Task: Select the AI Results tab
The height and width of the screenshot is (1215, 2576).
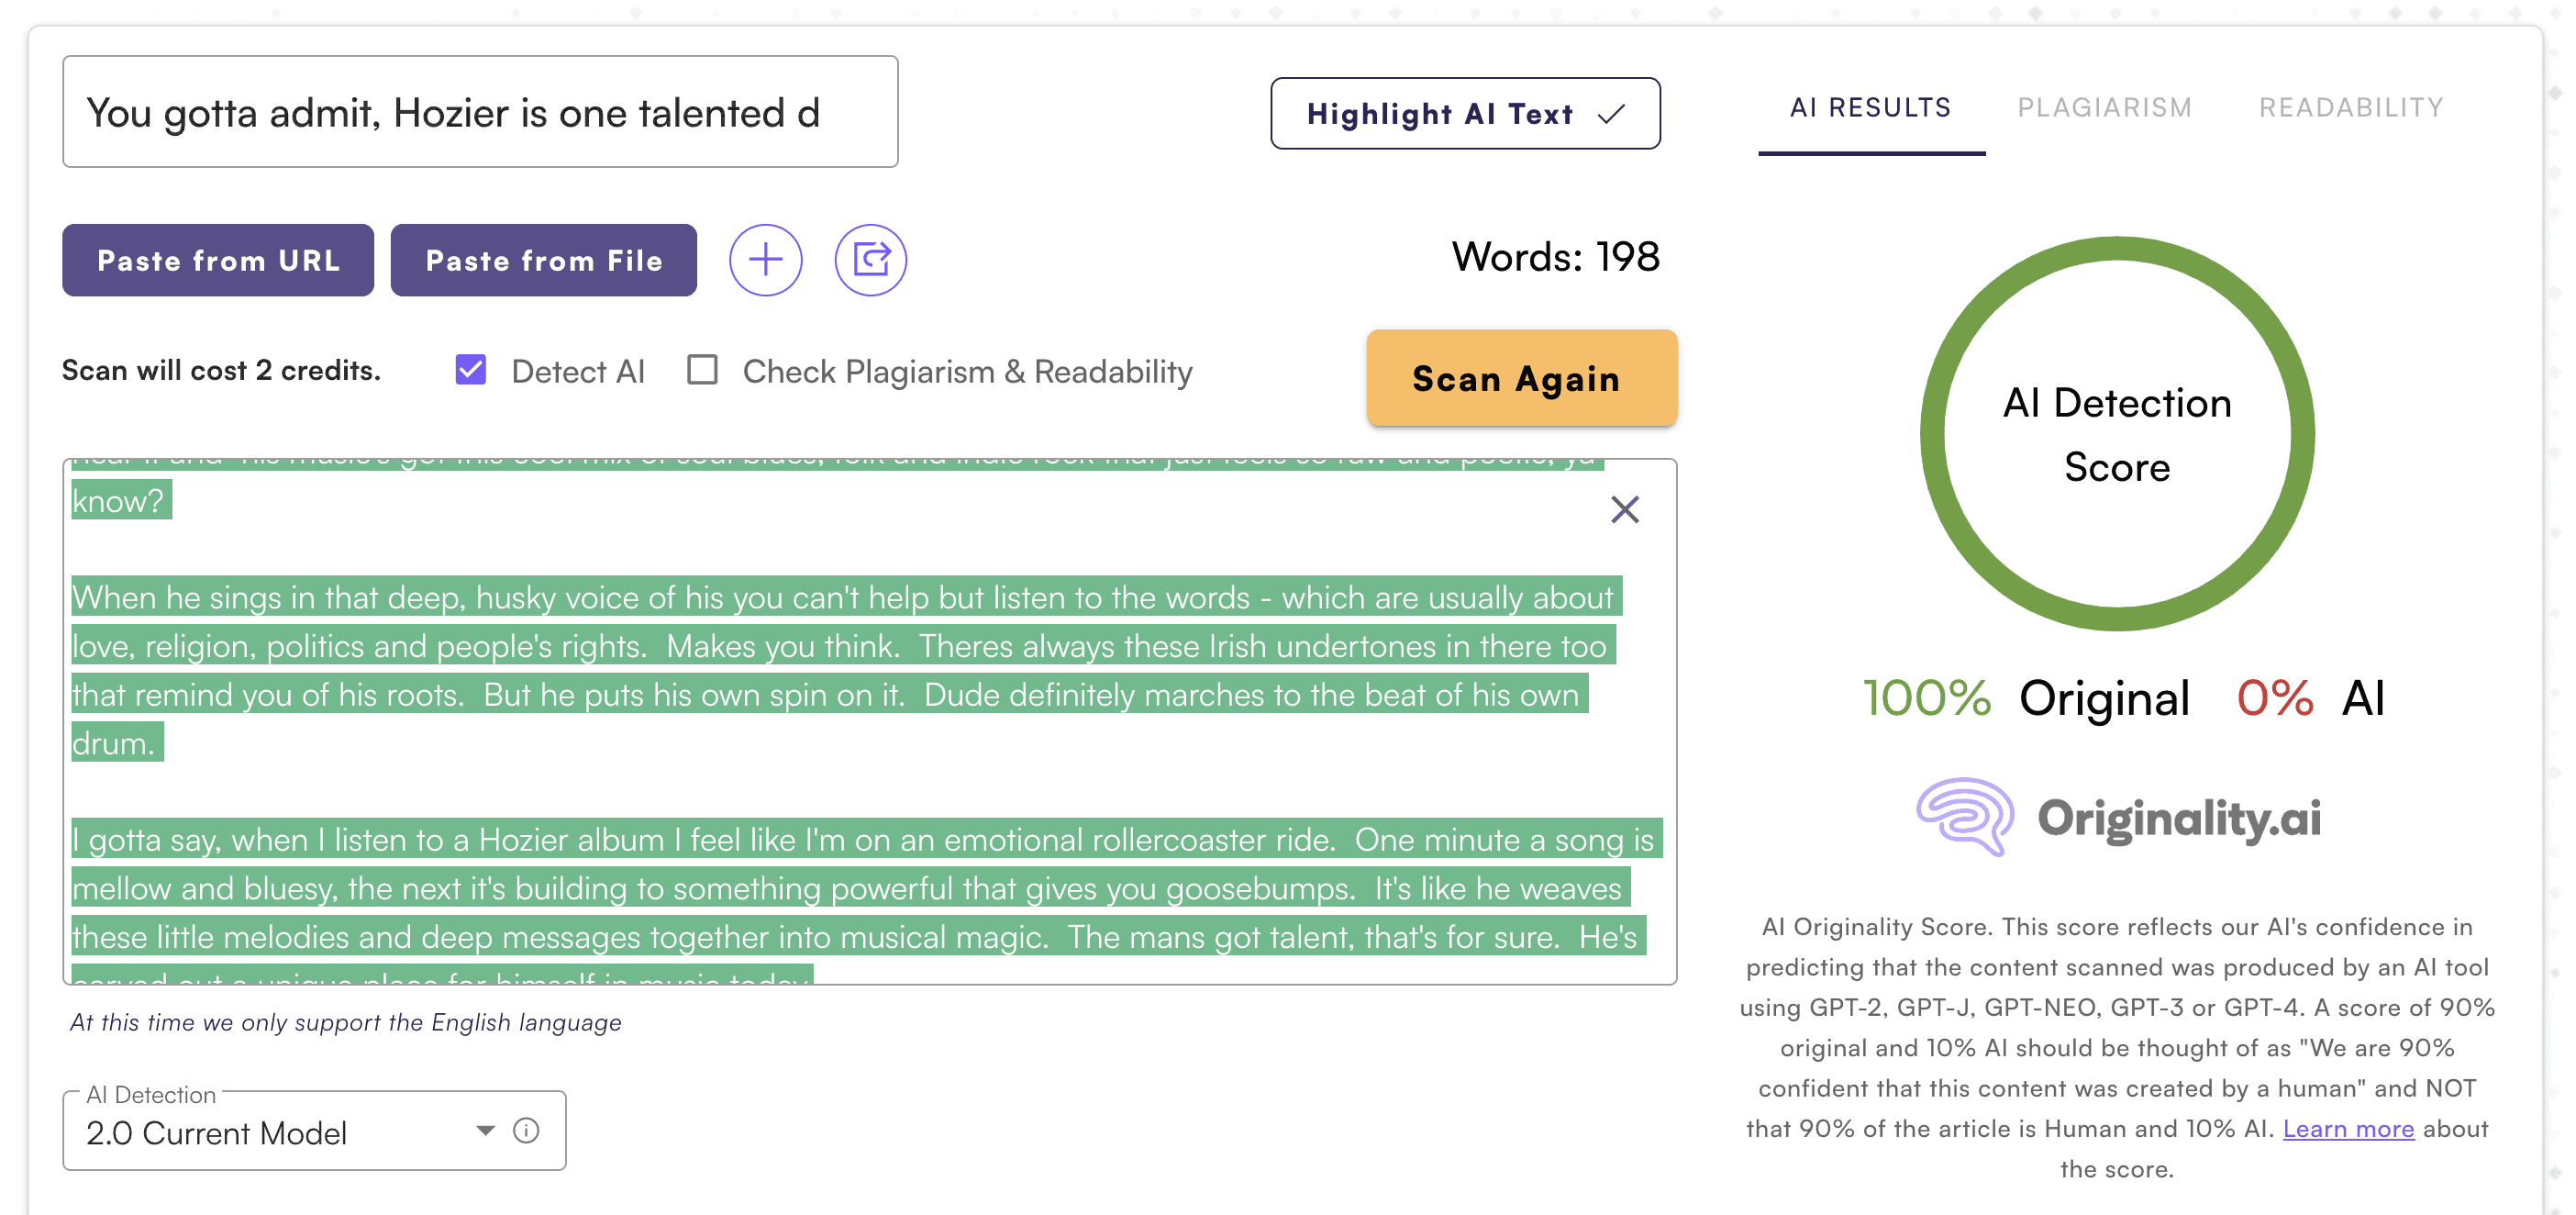Action: click(1870, 108)
